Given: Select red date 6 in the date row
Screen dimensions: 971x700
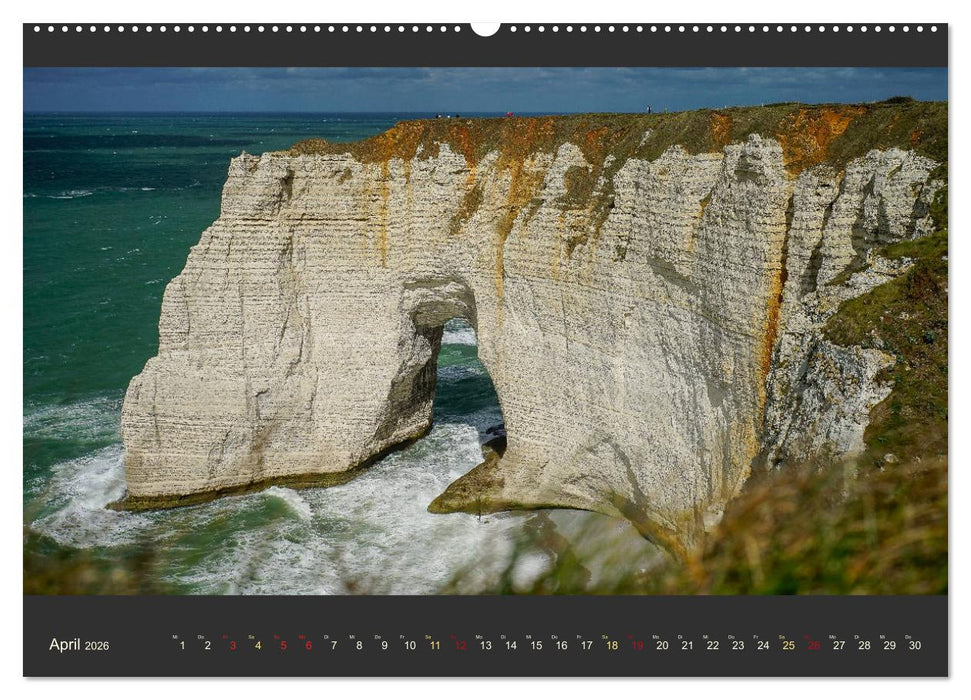Looking at the screenshot, I should [308, 646].
